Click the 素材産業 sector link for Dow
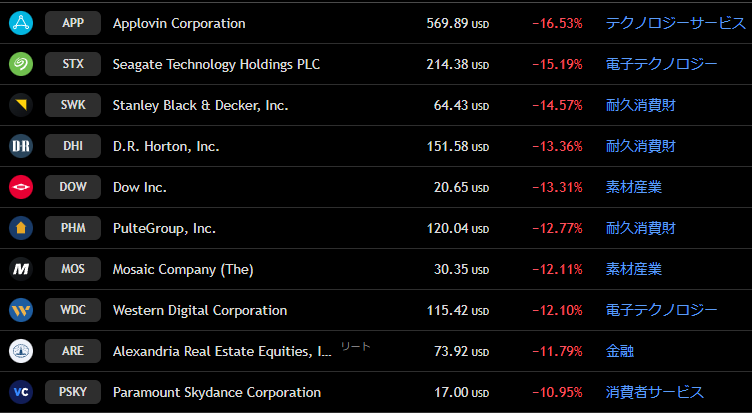This screenshot has width=752, height=413. point(633,187)
